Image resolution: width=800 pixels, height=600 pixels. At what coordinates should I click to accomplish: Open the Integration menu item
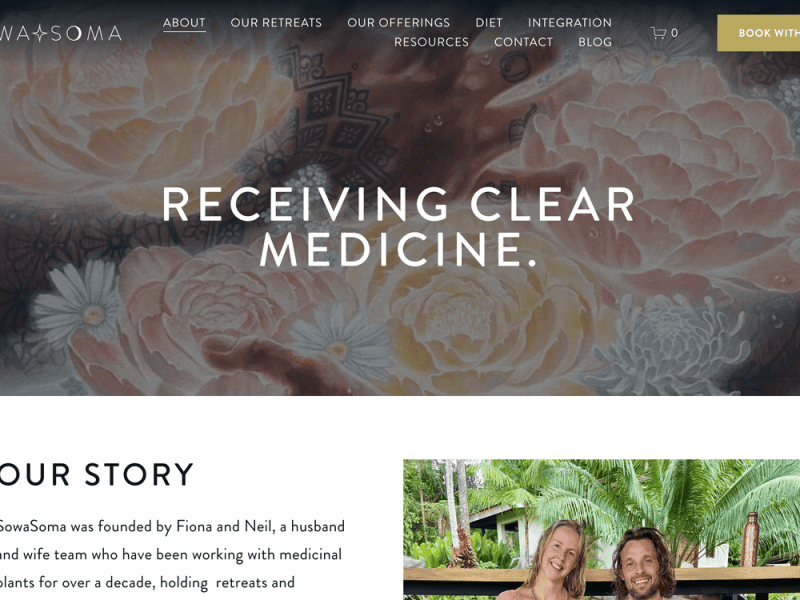pyautogui.click(x=570, y=23)
